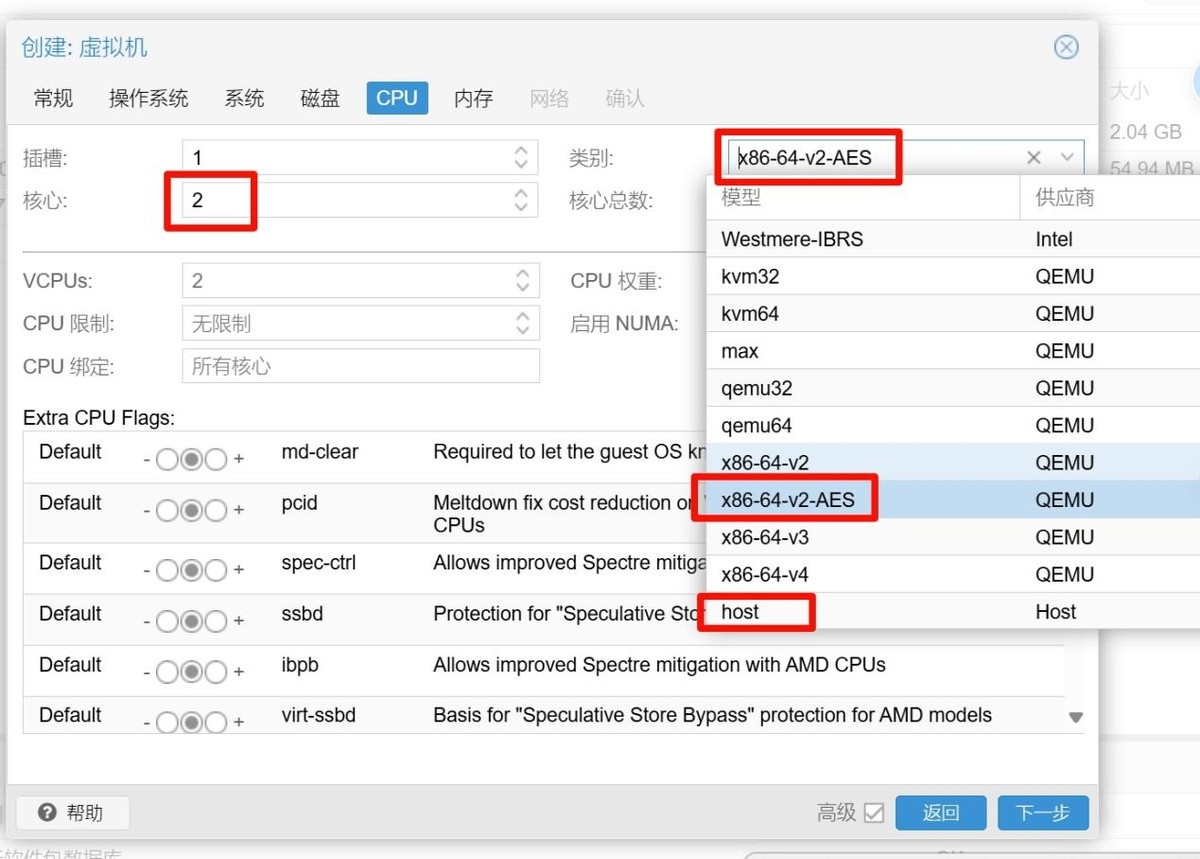
Task: Collapse the 类别 dropdown arrow
Action: pos(1067,157)
